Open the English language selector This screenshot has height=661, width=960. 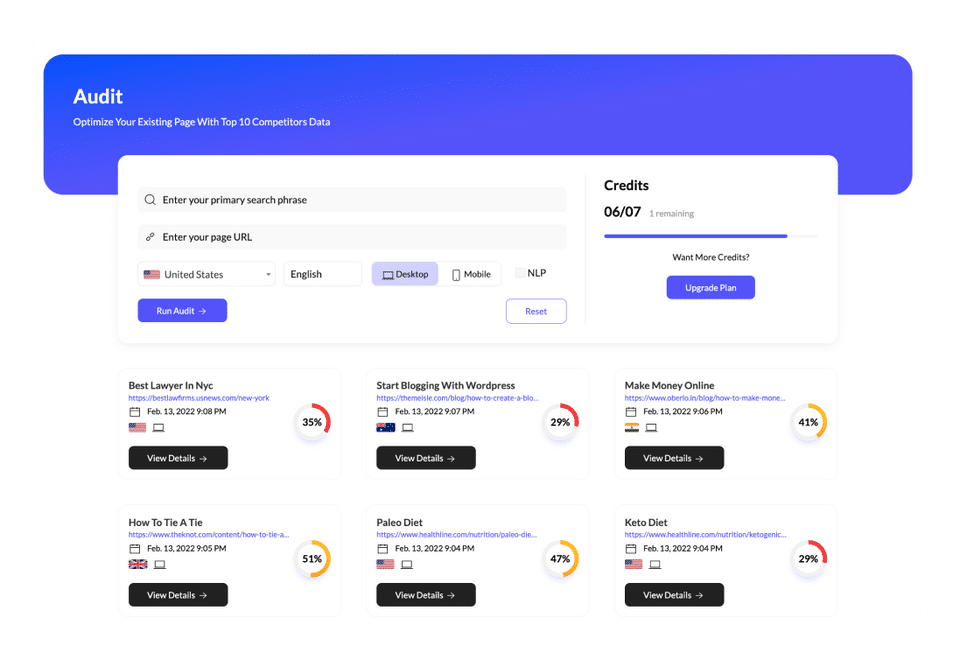(x=323, y=274)
